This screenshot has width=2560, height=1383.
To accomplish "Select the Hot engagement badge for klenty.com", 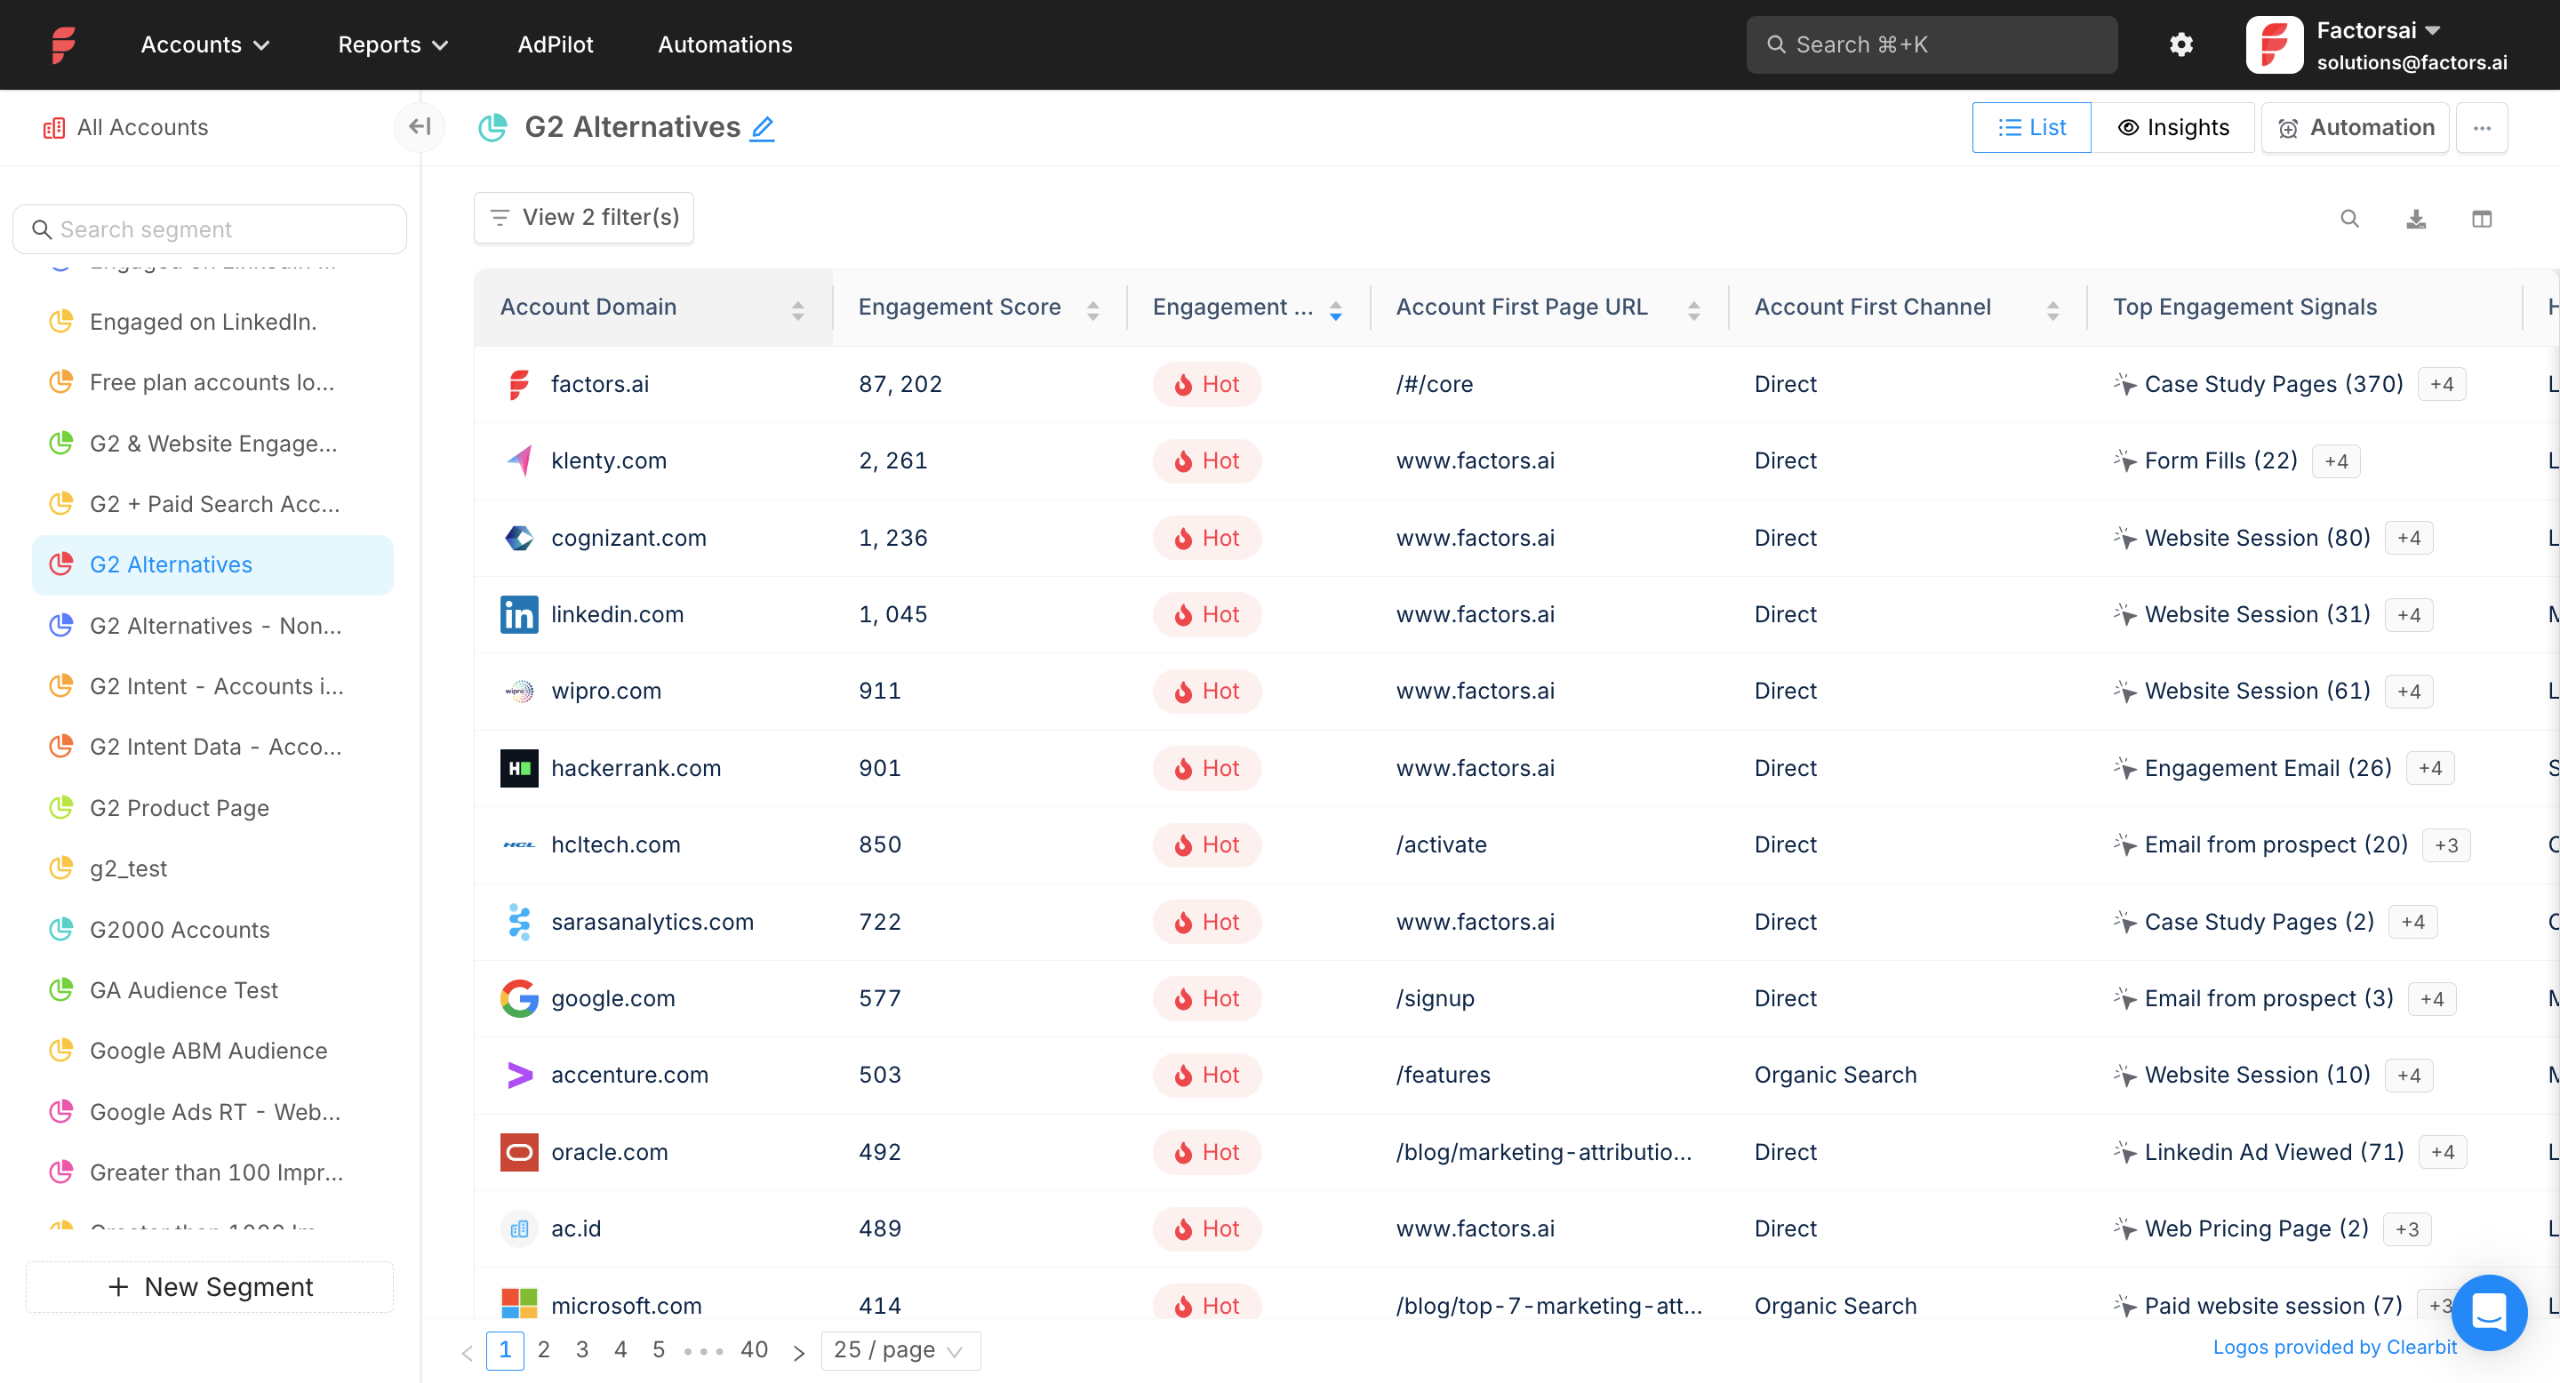I will pos(1206,460).
